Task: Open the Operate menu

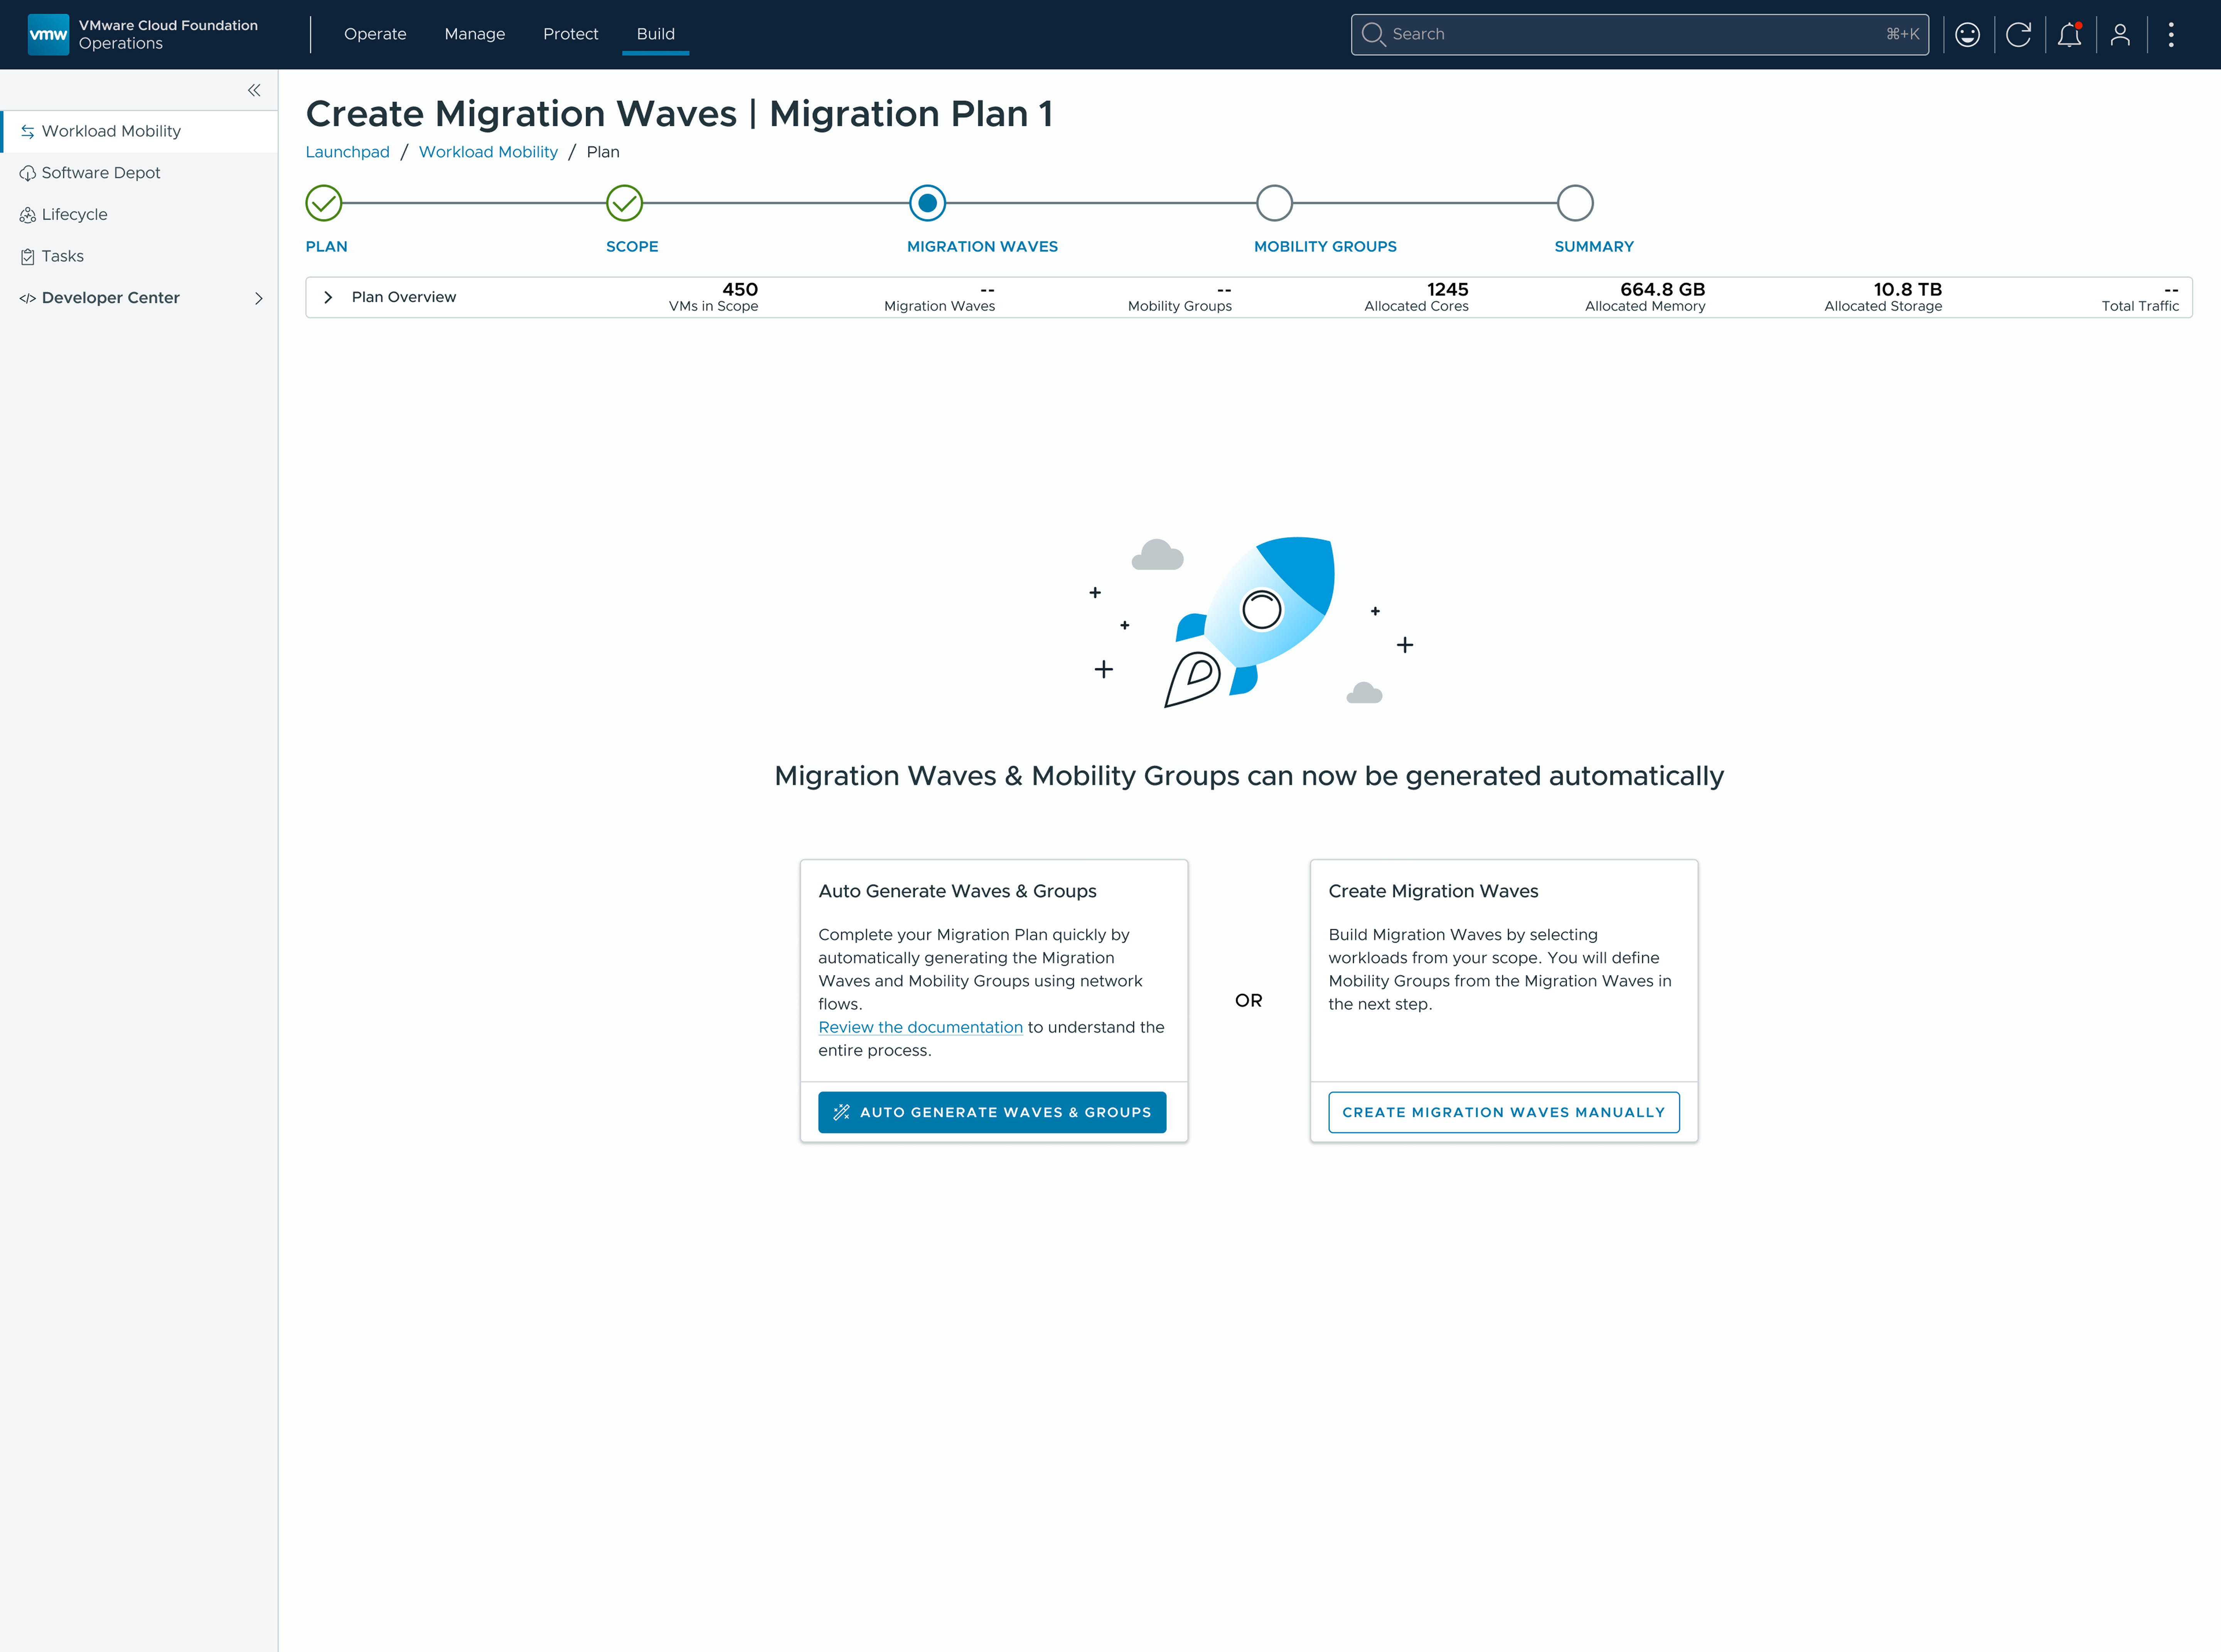Action: click(x=375, y=34)
